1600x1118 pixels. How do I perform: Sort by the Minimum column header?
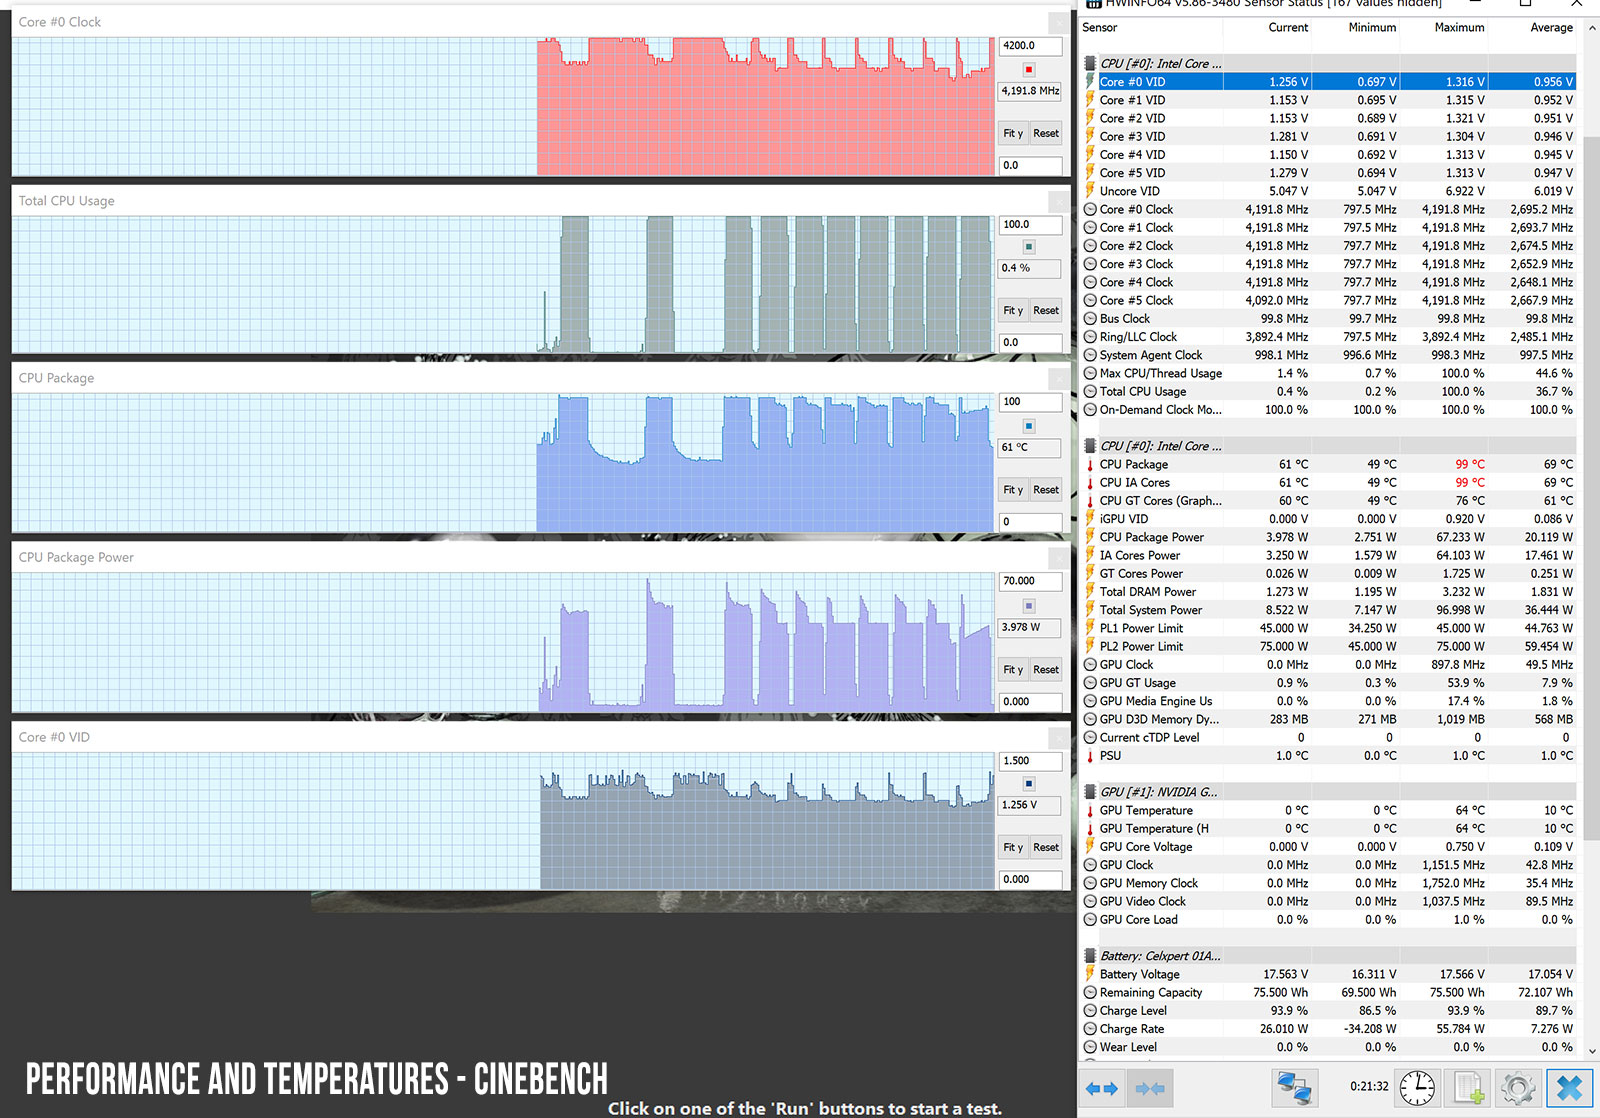1372,28
